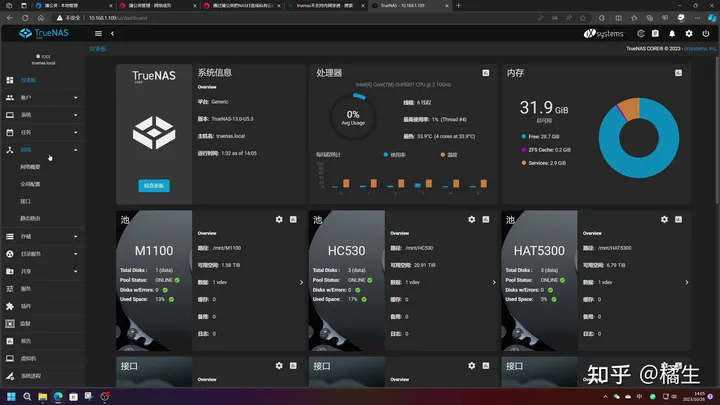Open the 仪表板 dashboard sidebar icon
The image size is (720, 405).
10,80
